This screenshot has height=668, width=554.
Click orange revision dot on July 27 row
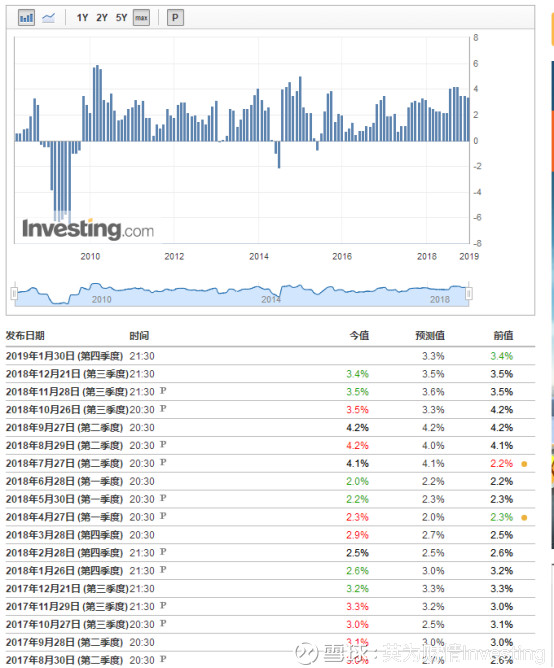click(x=524, y=464)
